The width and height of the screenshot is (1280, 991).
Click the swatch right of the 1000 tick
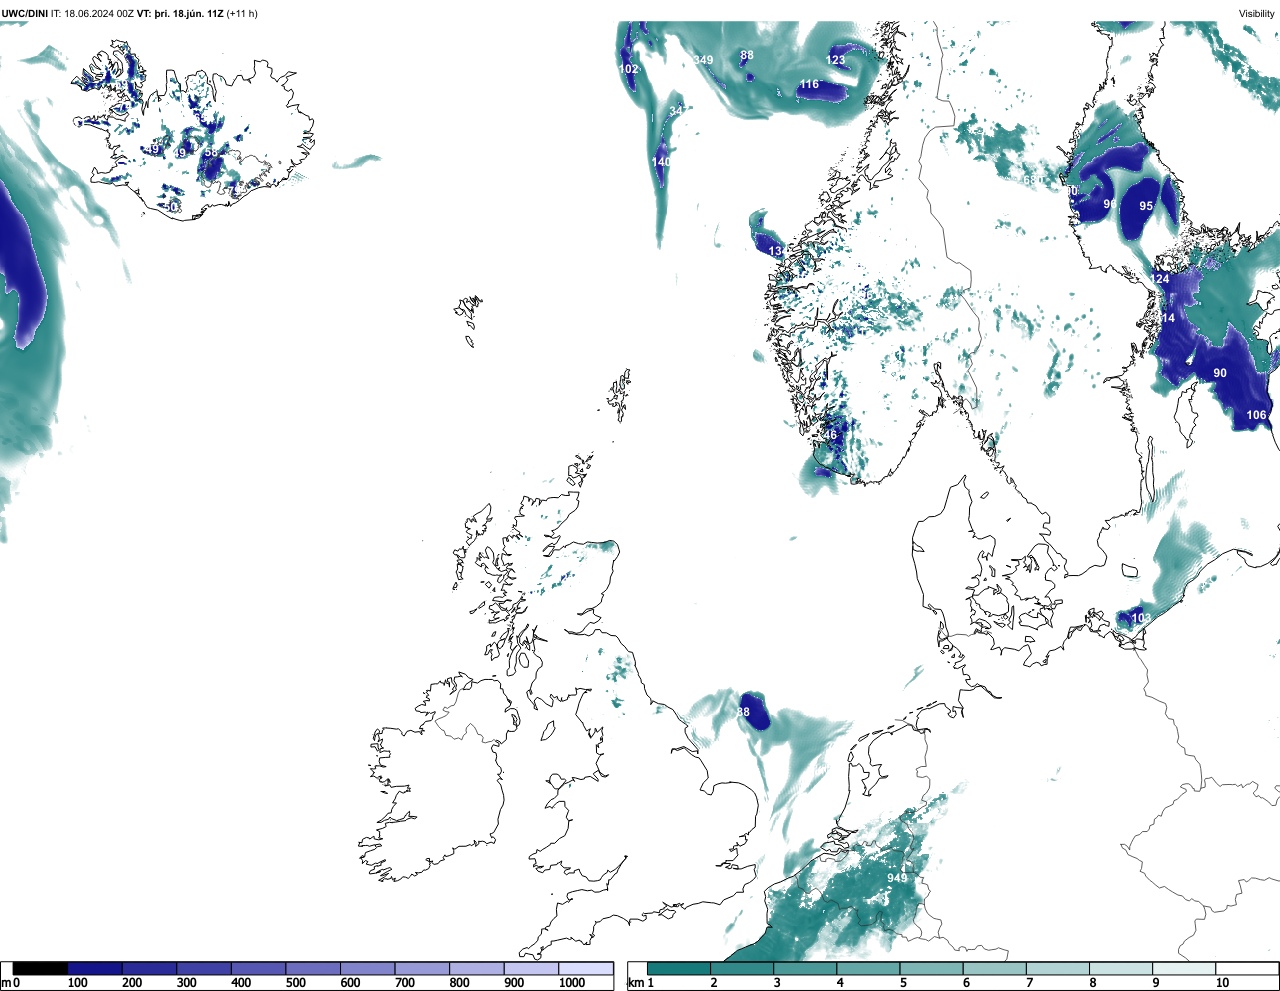click(x=585, y=968)
